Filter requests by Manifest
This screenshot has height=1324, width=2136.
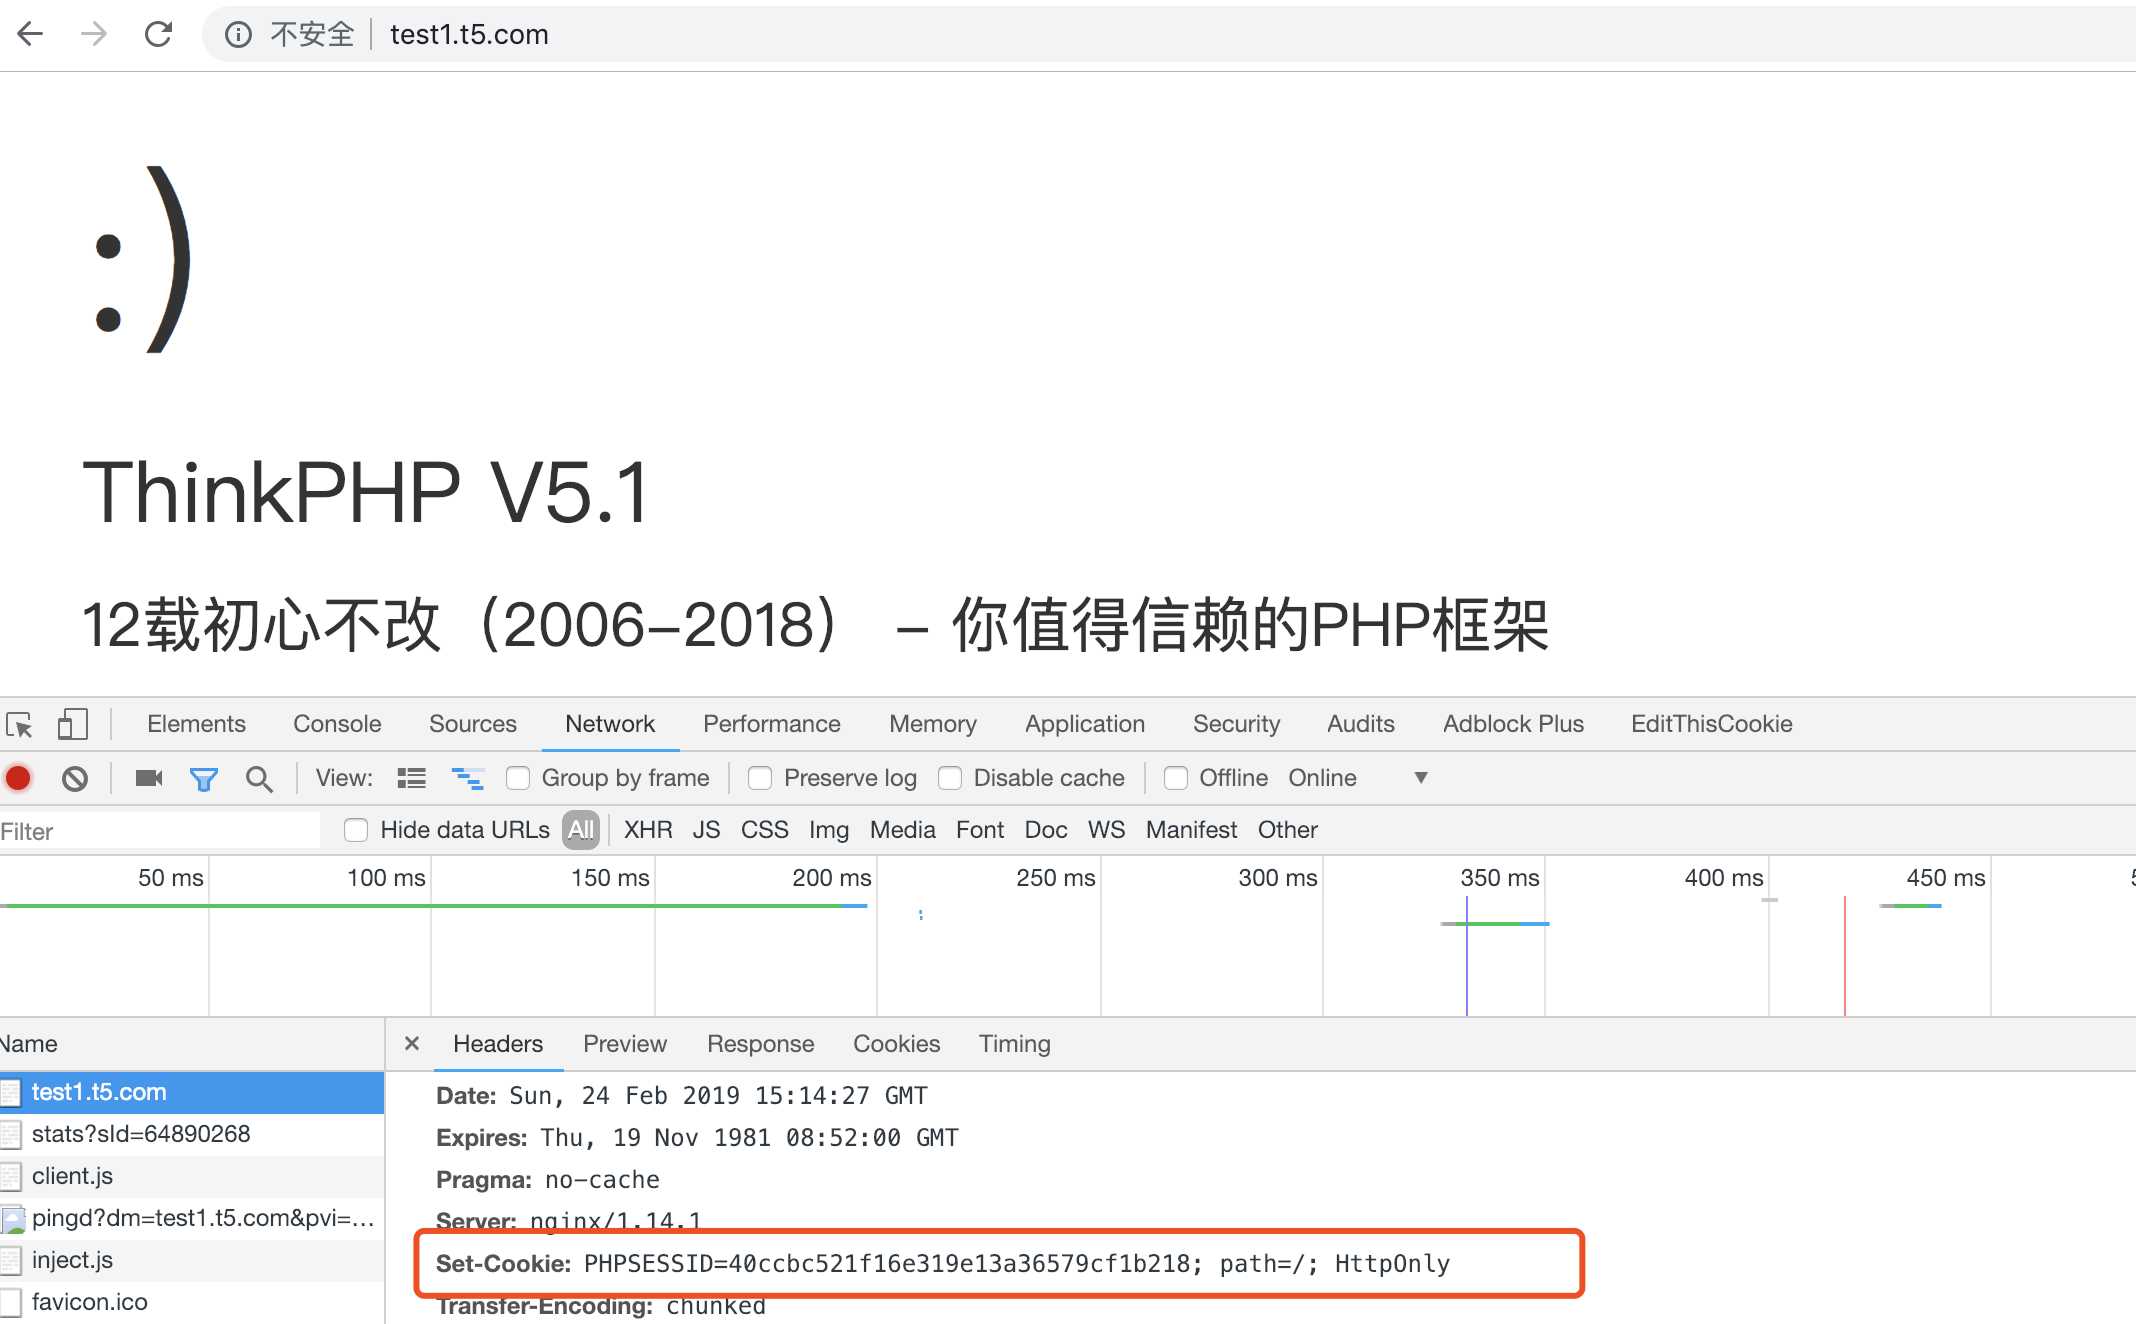tap(1192, 830)
